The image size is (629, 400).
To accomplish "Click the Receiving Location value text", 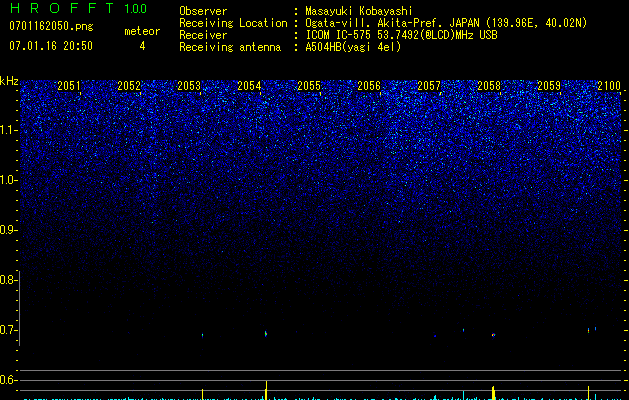I will (x=446, y=23).
